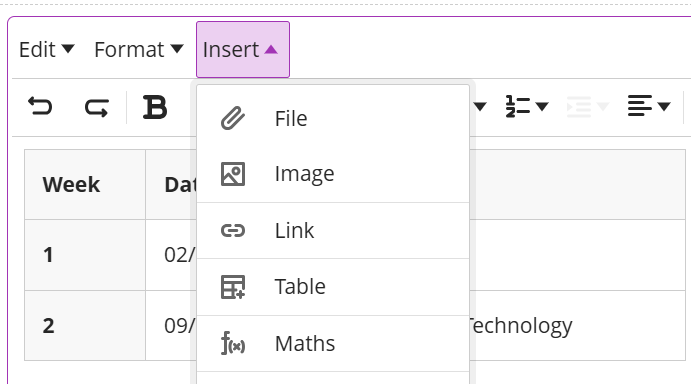Screen dimensions: 691x384
Task: Close the Insert menu
Action: coord(243,49)
